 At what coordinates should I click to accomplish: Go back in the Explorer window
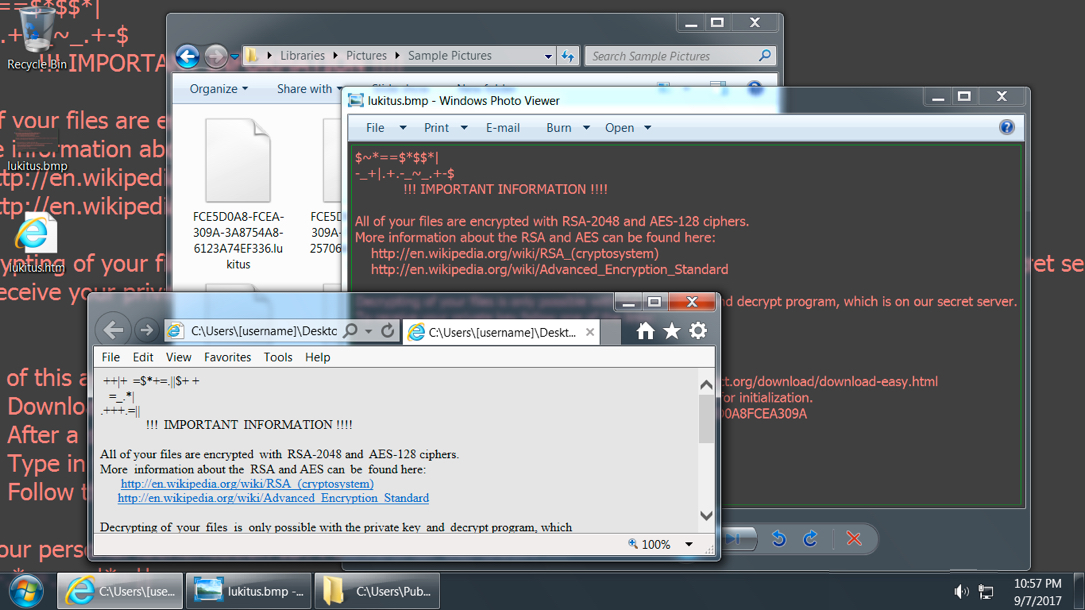tap(187, 56)
